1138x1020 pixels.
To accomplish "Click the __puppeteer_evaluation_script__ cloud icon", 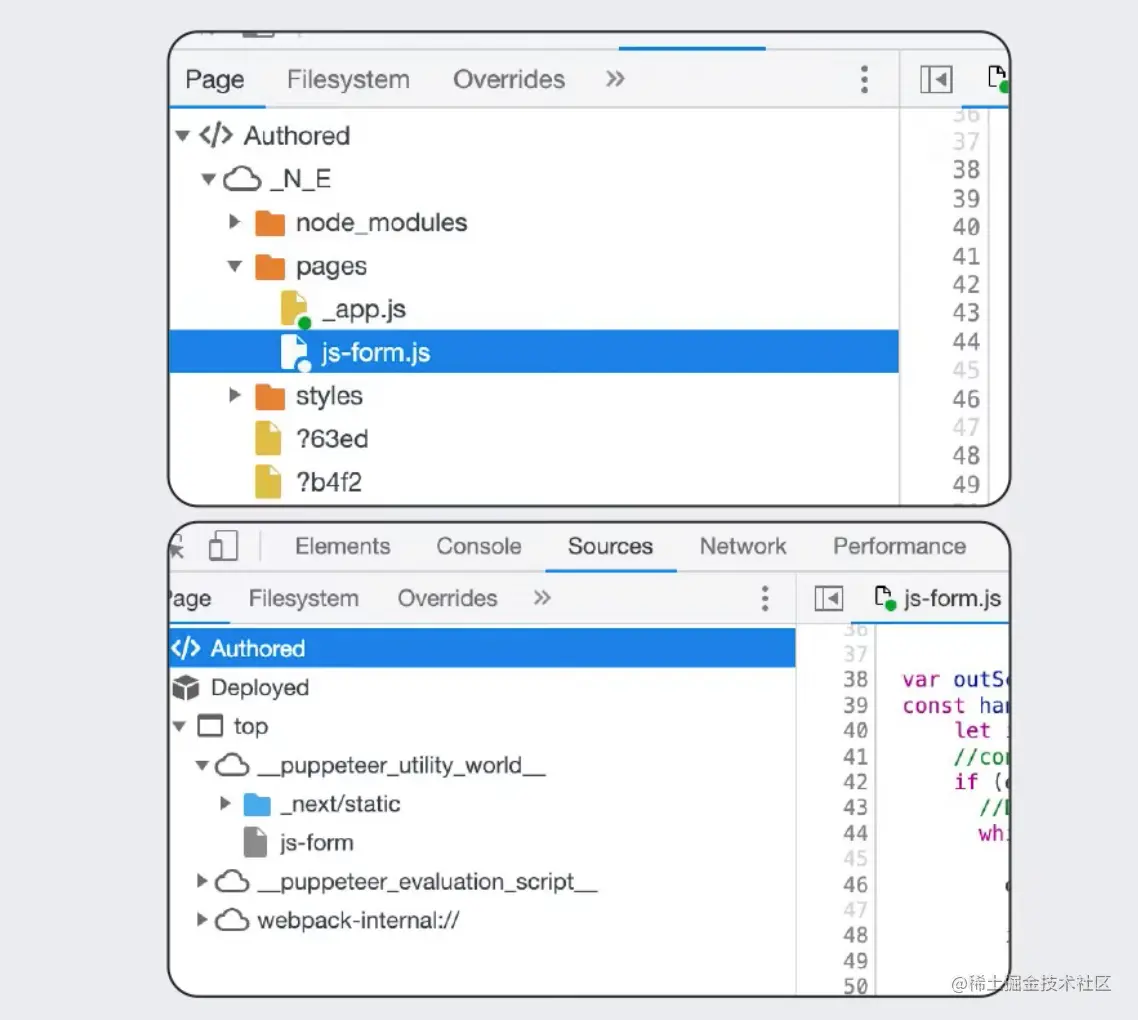I will [232, 881].
